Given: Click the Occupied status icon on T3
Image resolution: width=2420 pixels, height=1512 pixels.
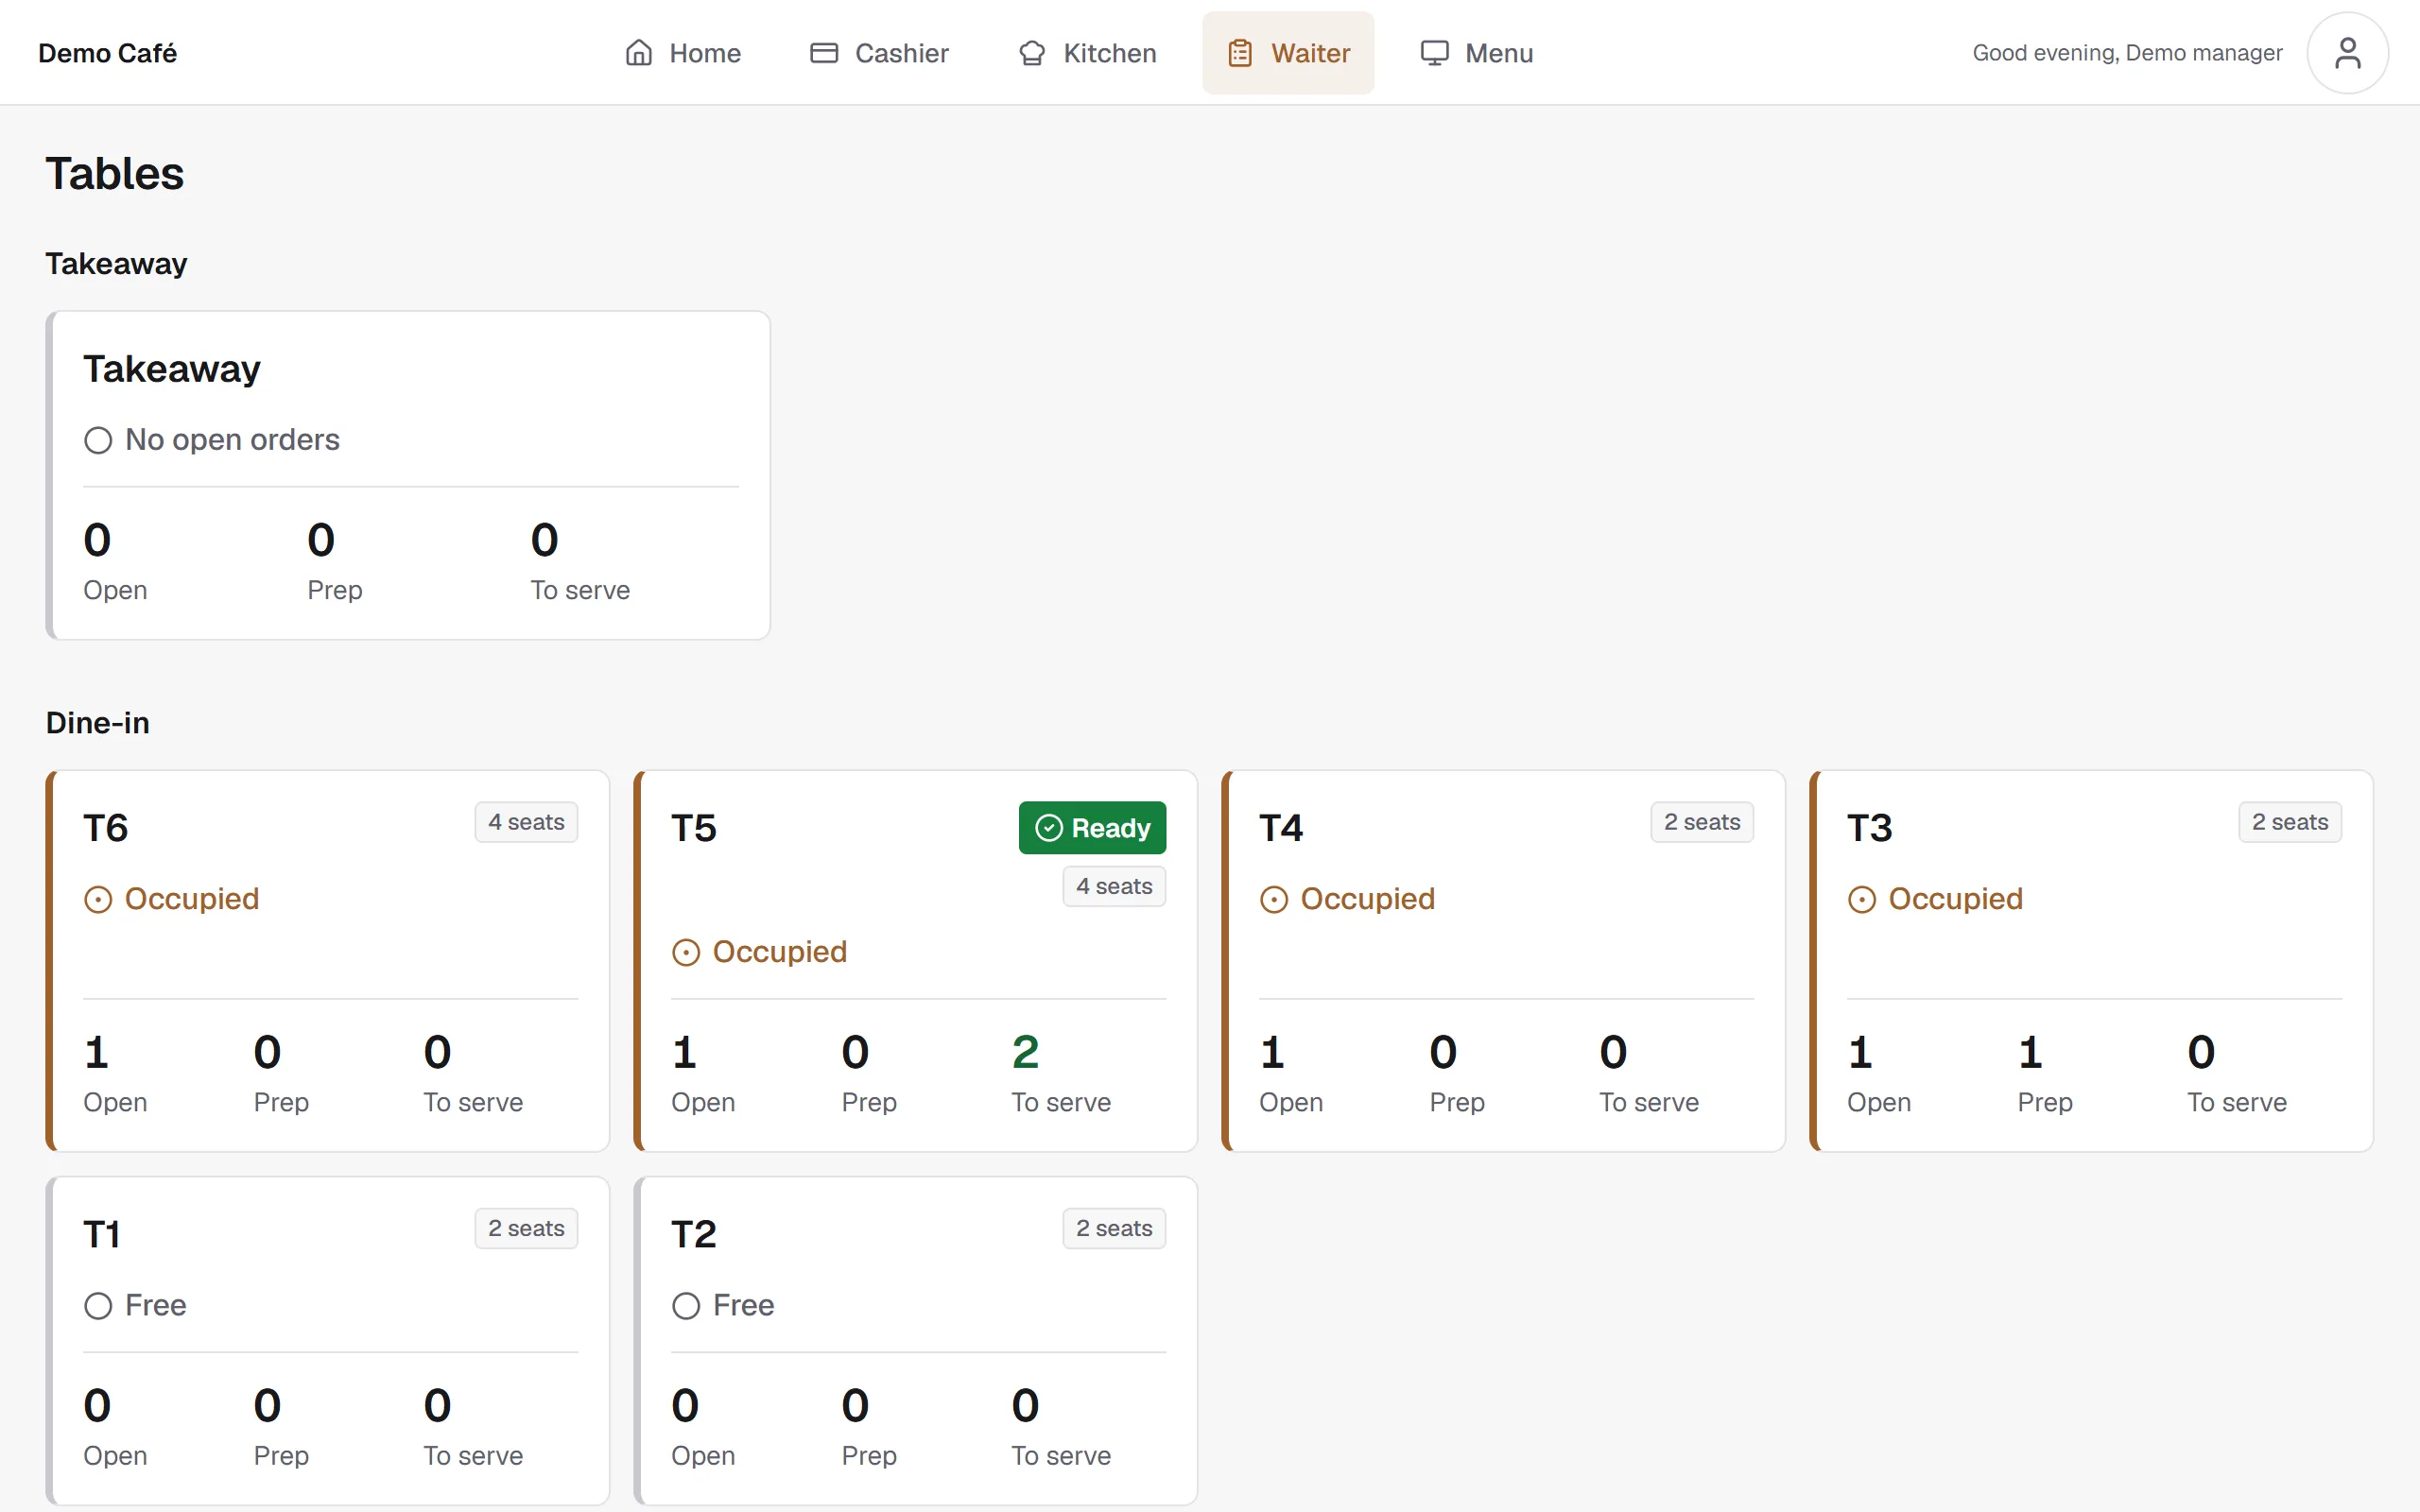Looking at the screenshot, I should click(1862, 900).
